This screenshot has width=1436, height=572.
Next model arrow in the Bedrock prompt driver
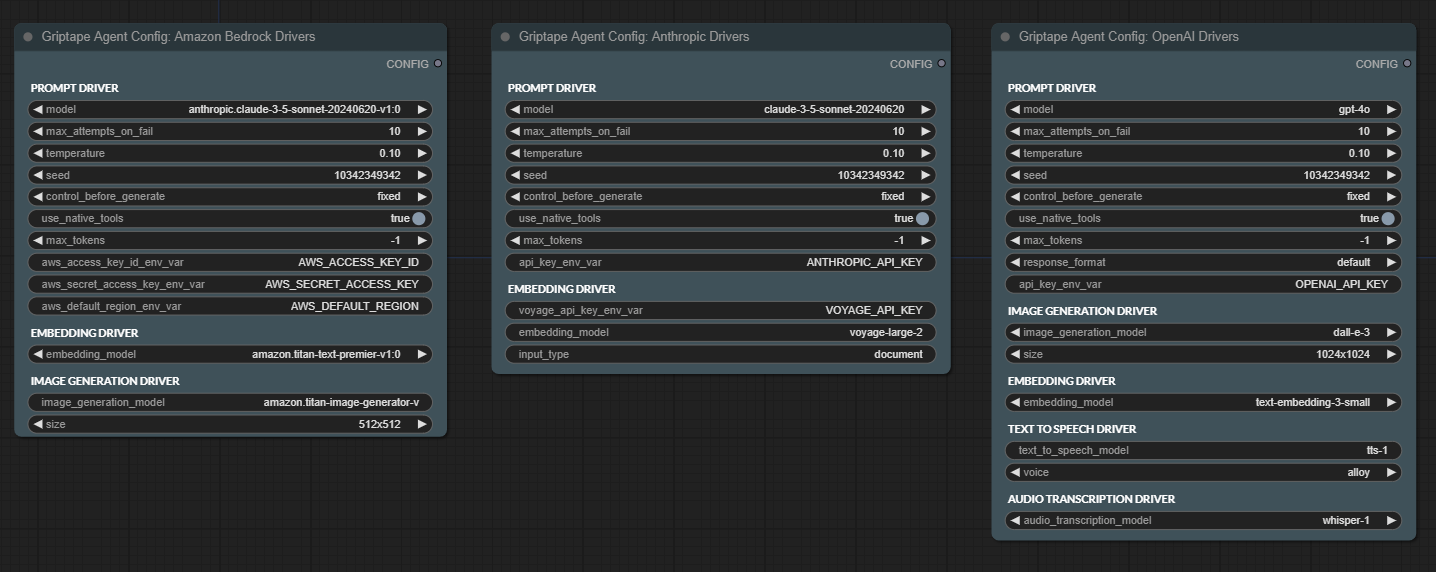(x=422, y=110)
